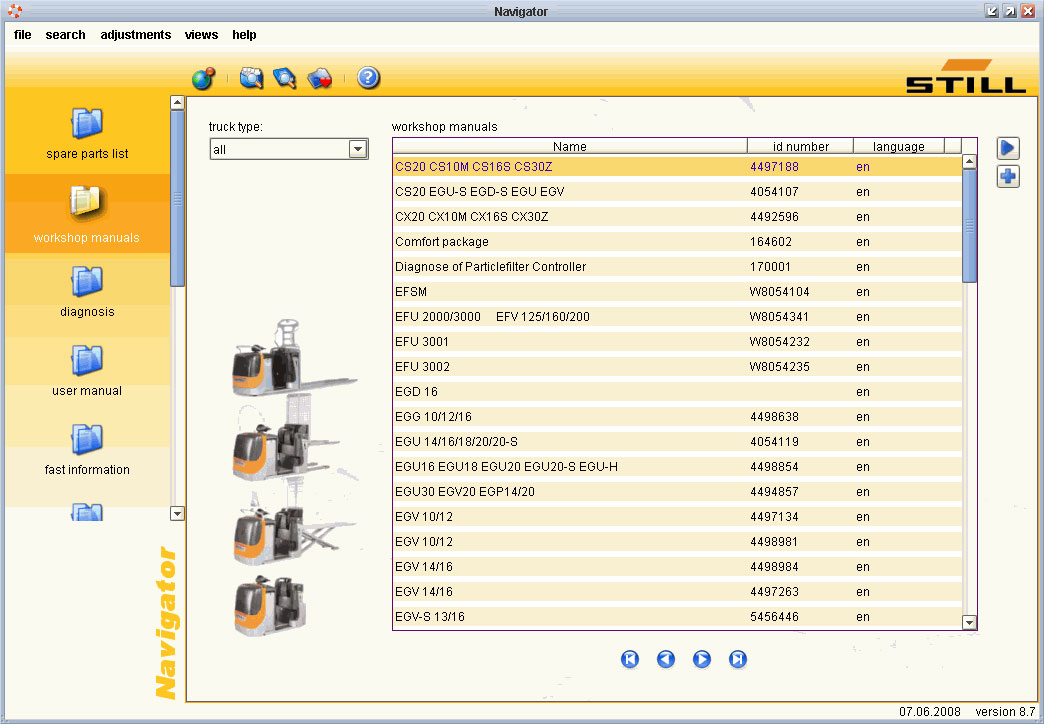Click the manuals table scroll up arrow

969,161
